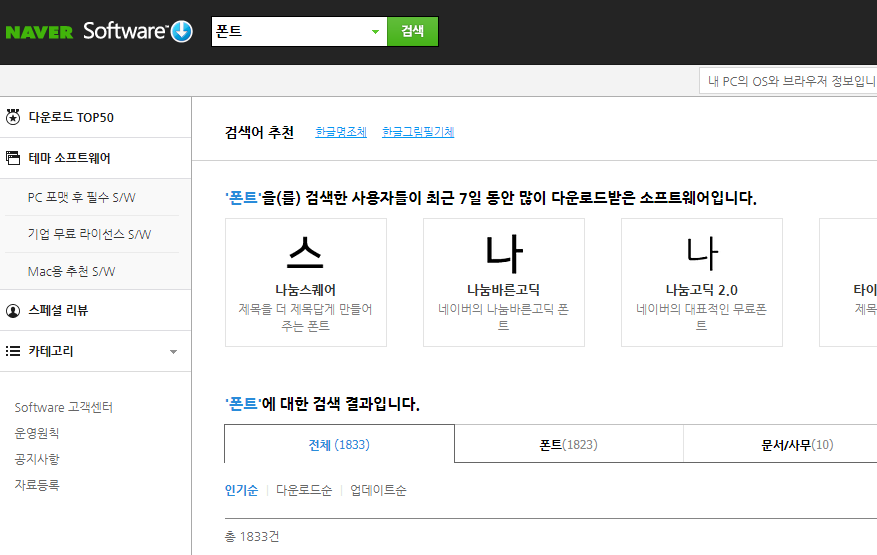Sort results by 다운로드순
The width and height of the screenshot is (877, 555).
(x=304, y=491)
